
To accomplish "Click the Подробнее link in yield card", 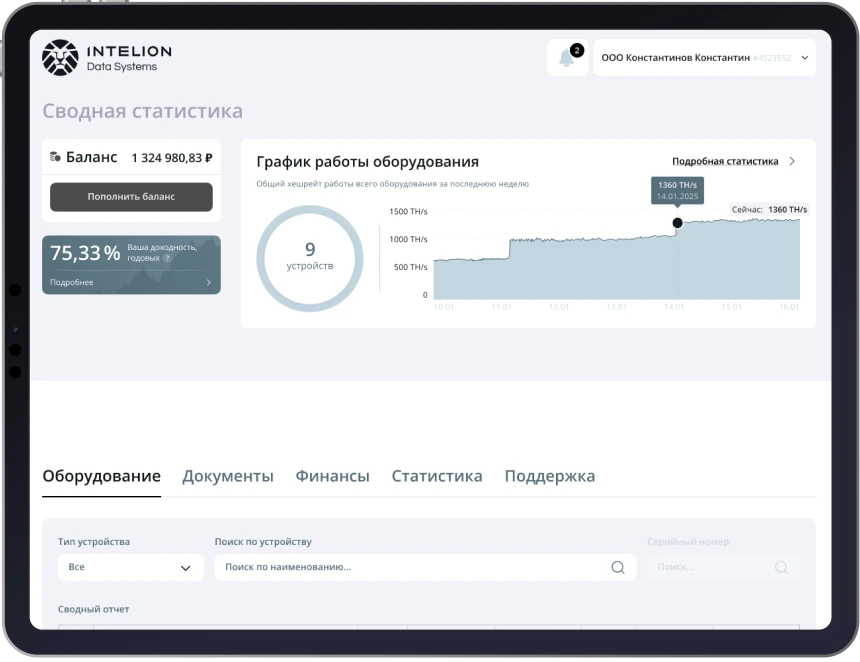I will point(72,283).
